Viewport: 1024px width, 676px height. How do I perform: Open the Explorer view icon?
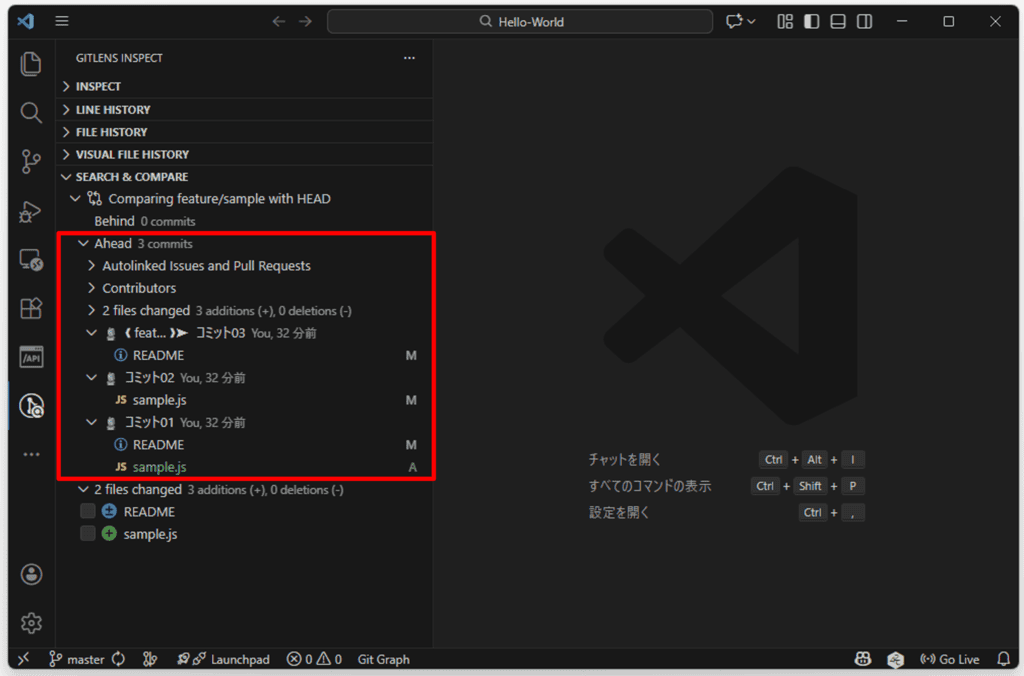(31, 63)
